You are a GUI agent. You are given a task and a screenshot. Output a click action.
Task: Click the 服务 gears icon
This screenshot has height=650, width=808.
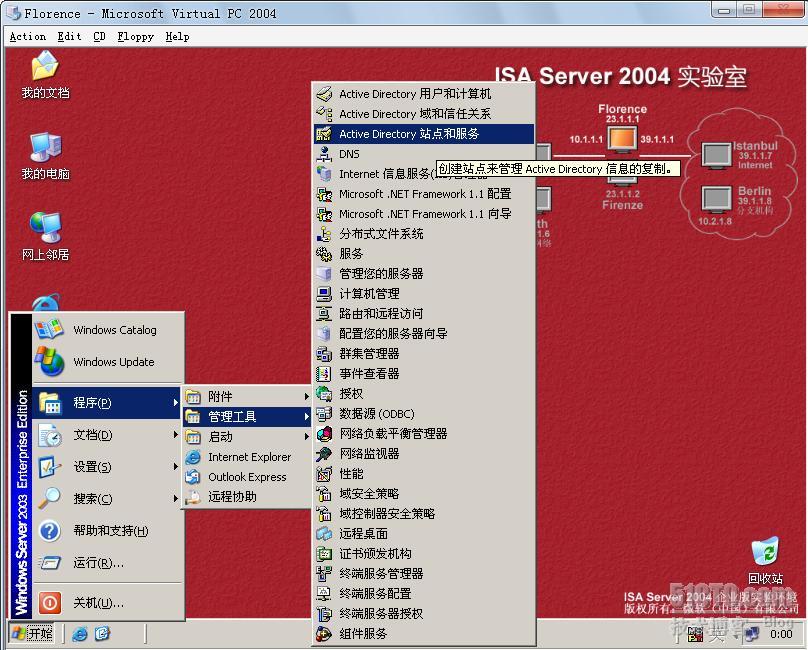324,254
